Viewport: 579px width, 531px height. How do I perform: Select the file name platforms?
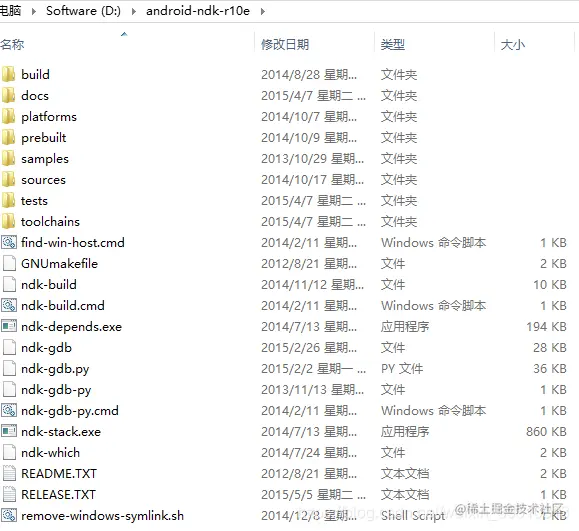49,117
